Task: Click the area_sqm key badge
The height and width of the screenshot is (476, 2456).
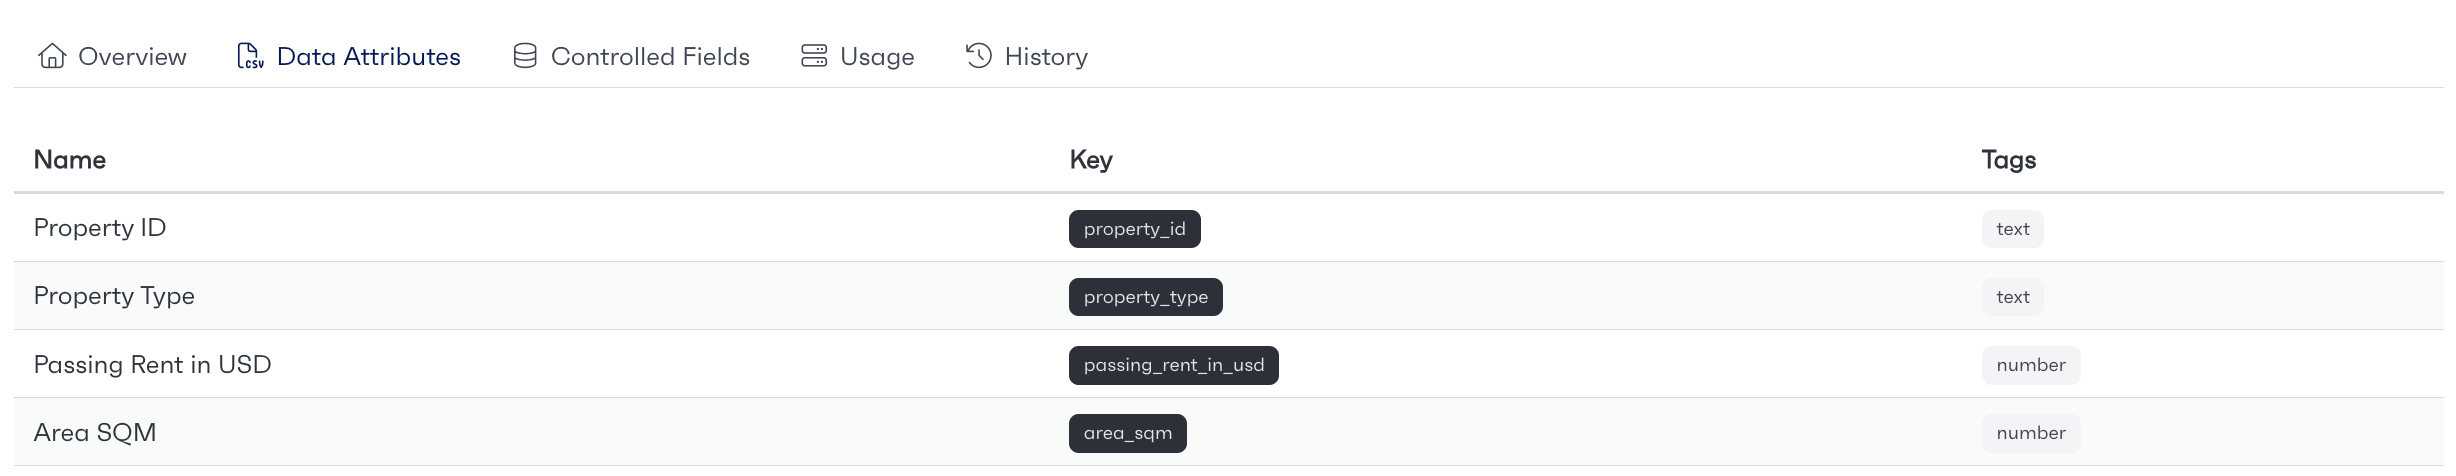Action: coord(1128,433)
